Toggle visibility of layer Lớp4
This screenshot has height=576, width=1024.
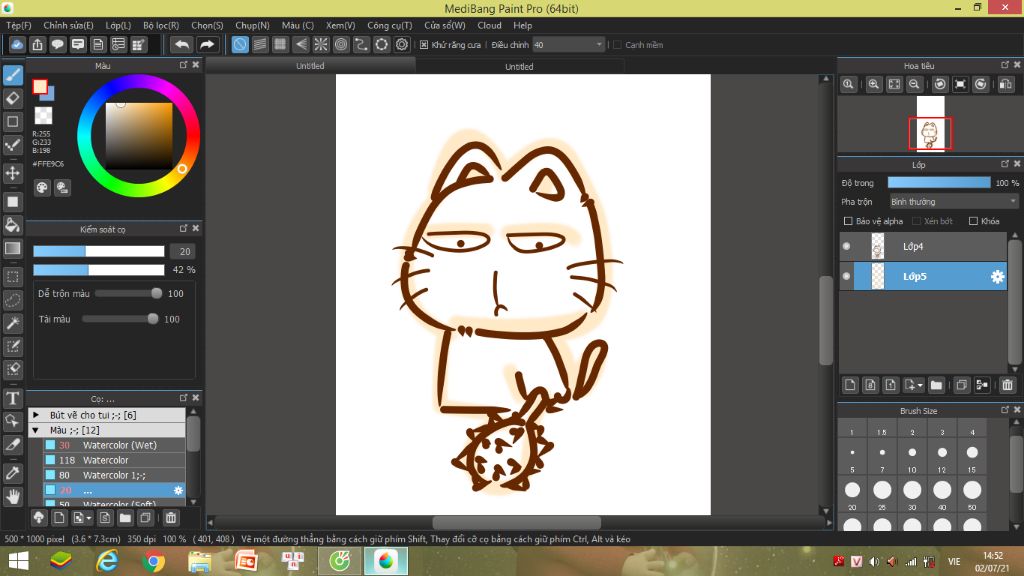[x=846, y=246]
